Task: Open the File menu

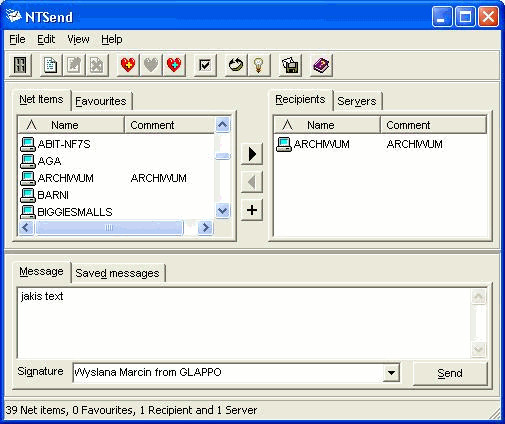Action: point(17,39)
